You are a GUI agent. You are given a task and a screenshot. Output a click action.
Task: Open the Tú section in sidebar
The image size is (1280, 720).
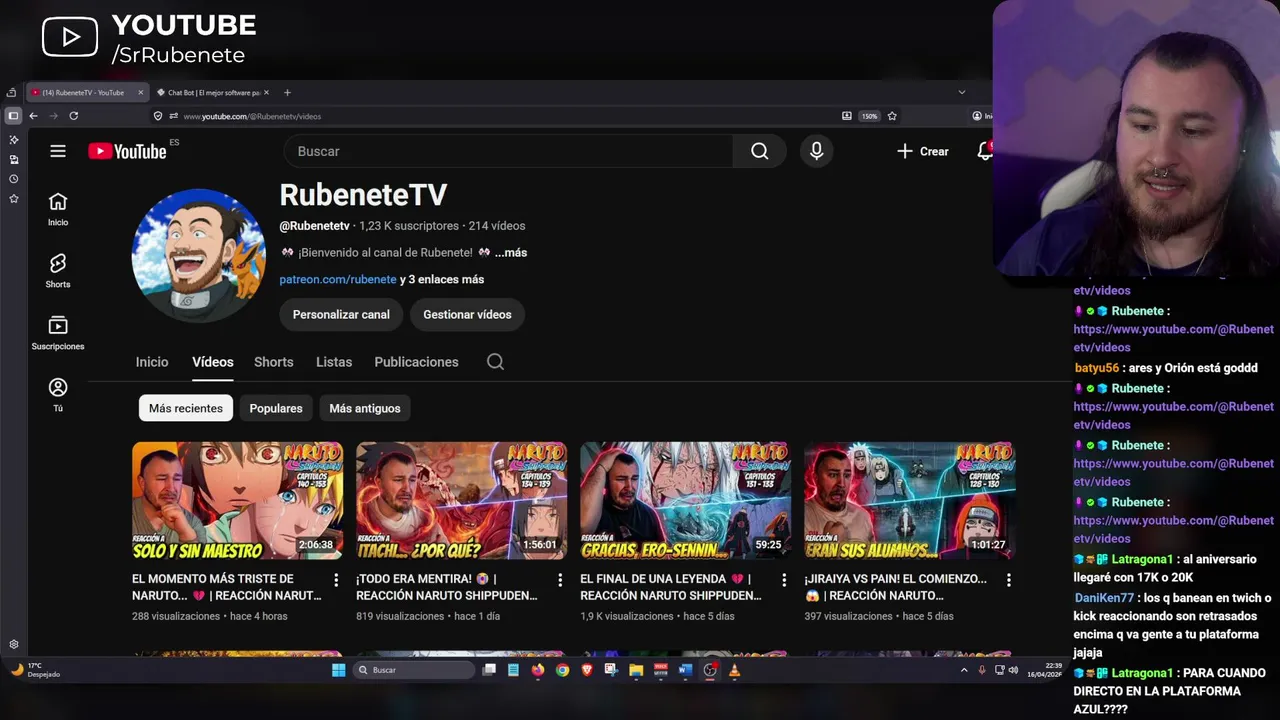click(x=58, y=394)
